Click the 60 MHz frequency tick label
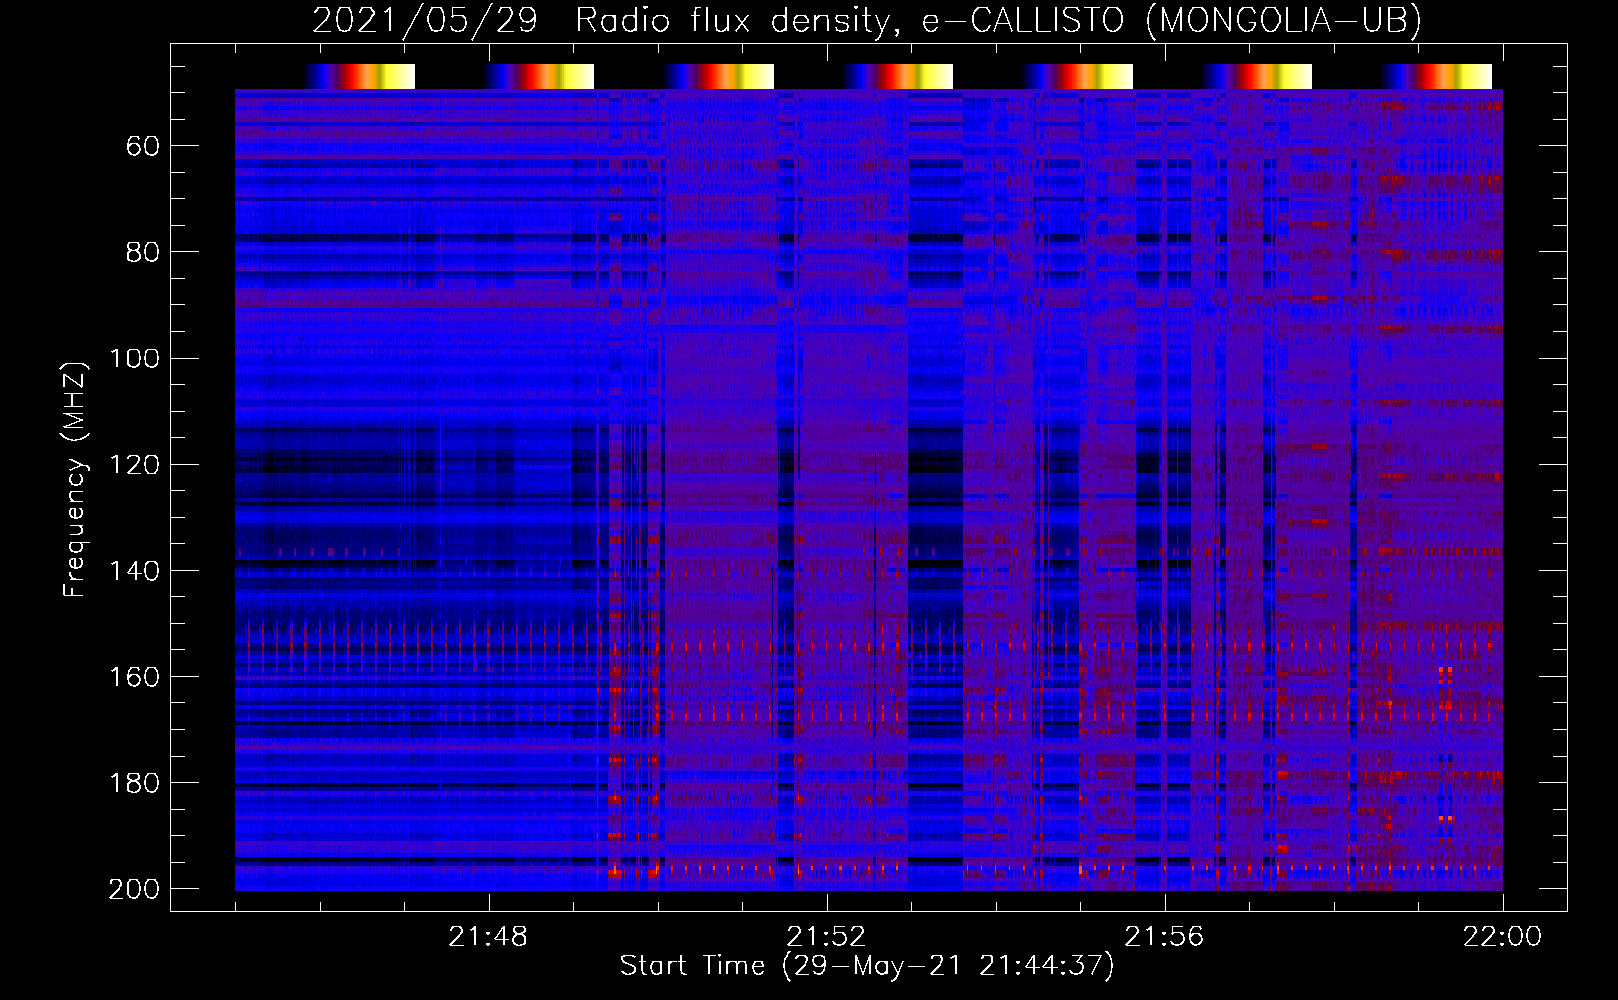Screen dimensions: 1618x1000 [143, 147]
